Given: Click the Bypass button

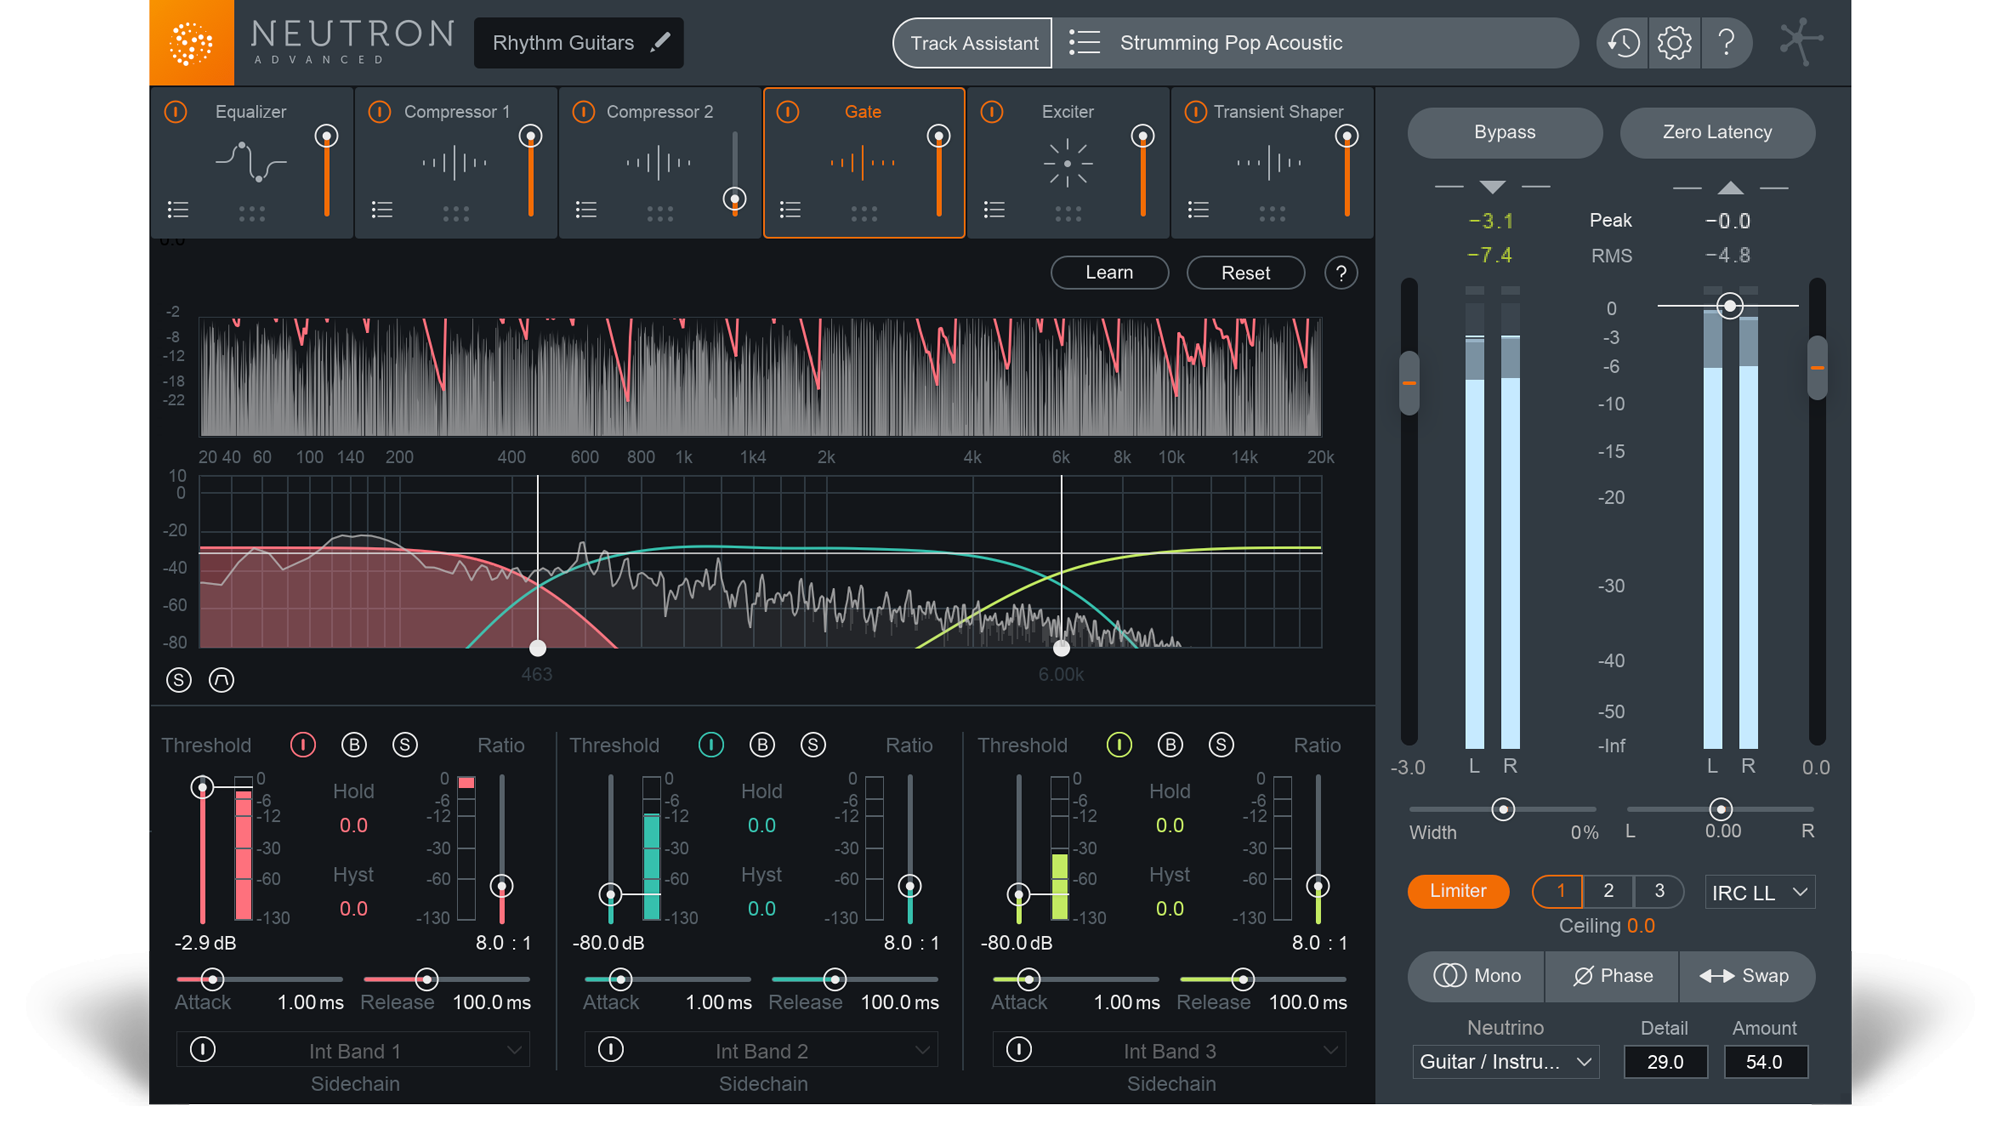Looking at the screenshot, I should click(1504, 132).
